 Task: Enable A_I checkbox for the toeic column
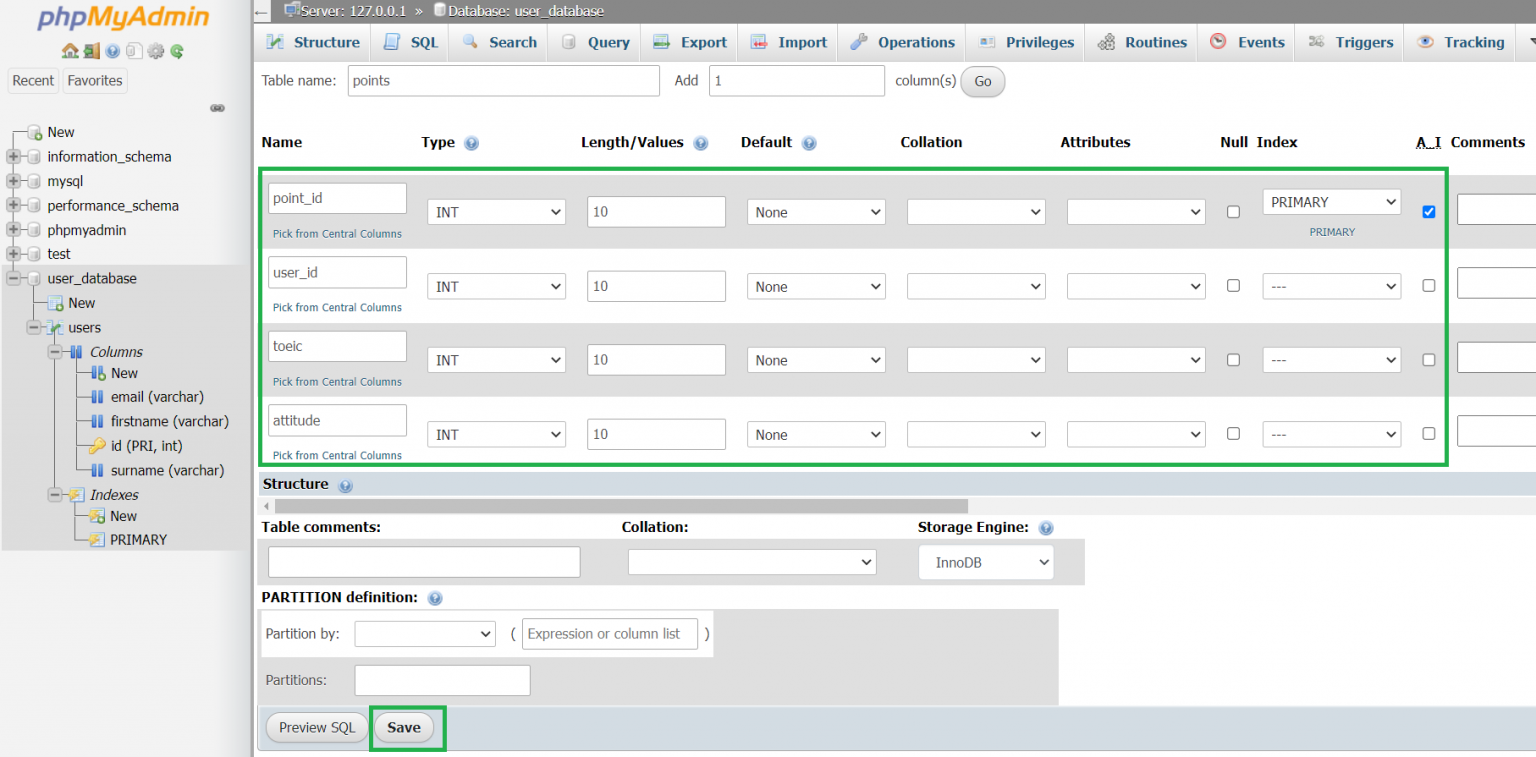[1428, 360]
